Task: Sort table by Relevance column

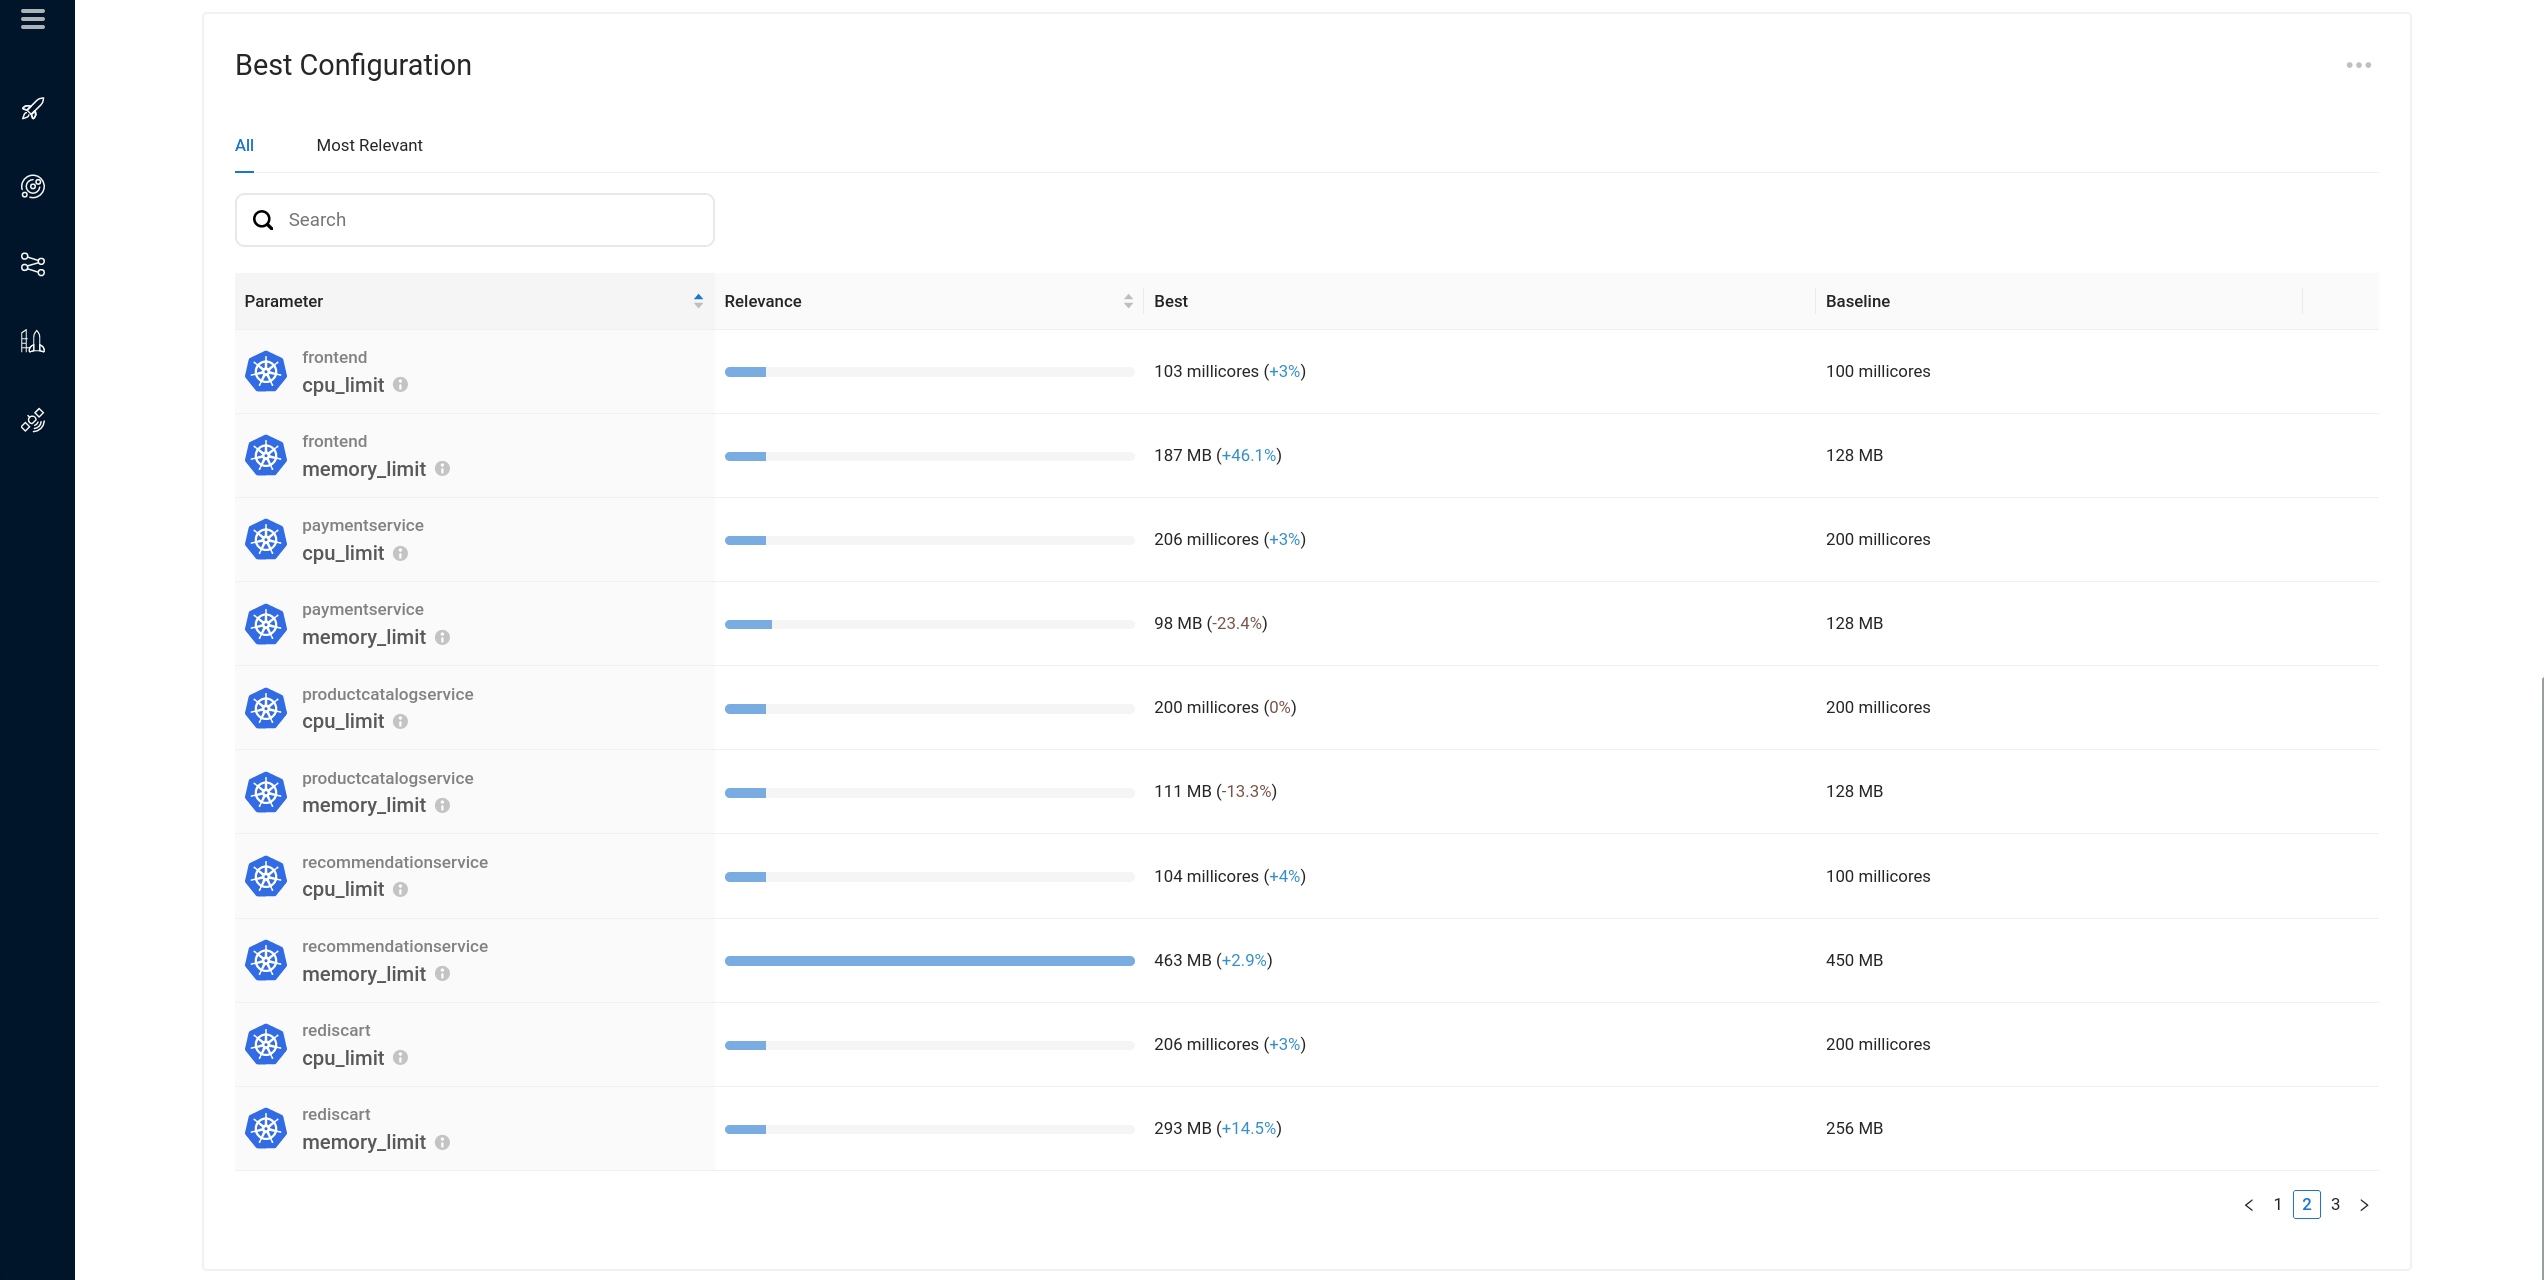Action: tap(1128, 301)
